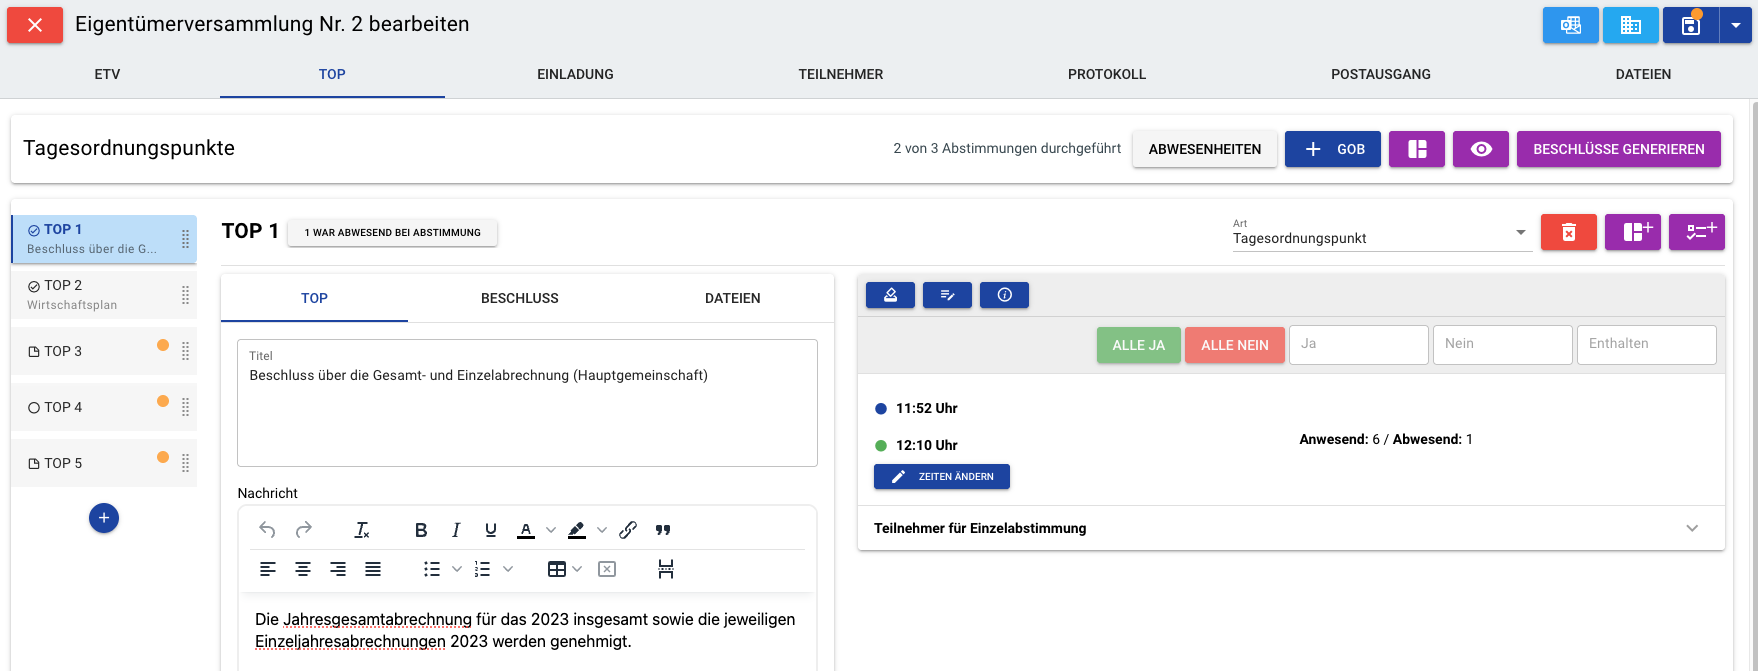The image size is (1758, 671).
Task: Open the insert table dropdown
Action: pos(577,569)
